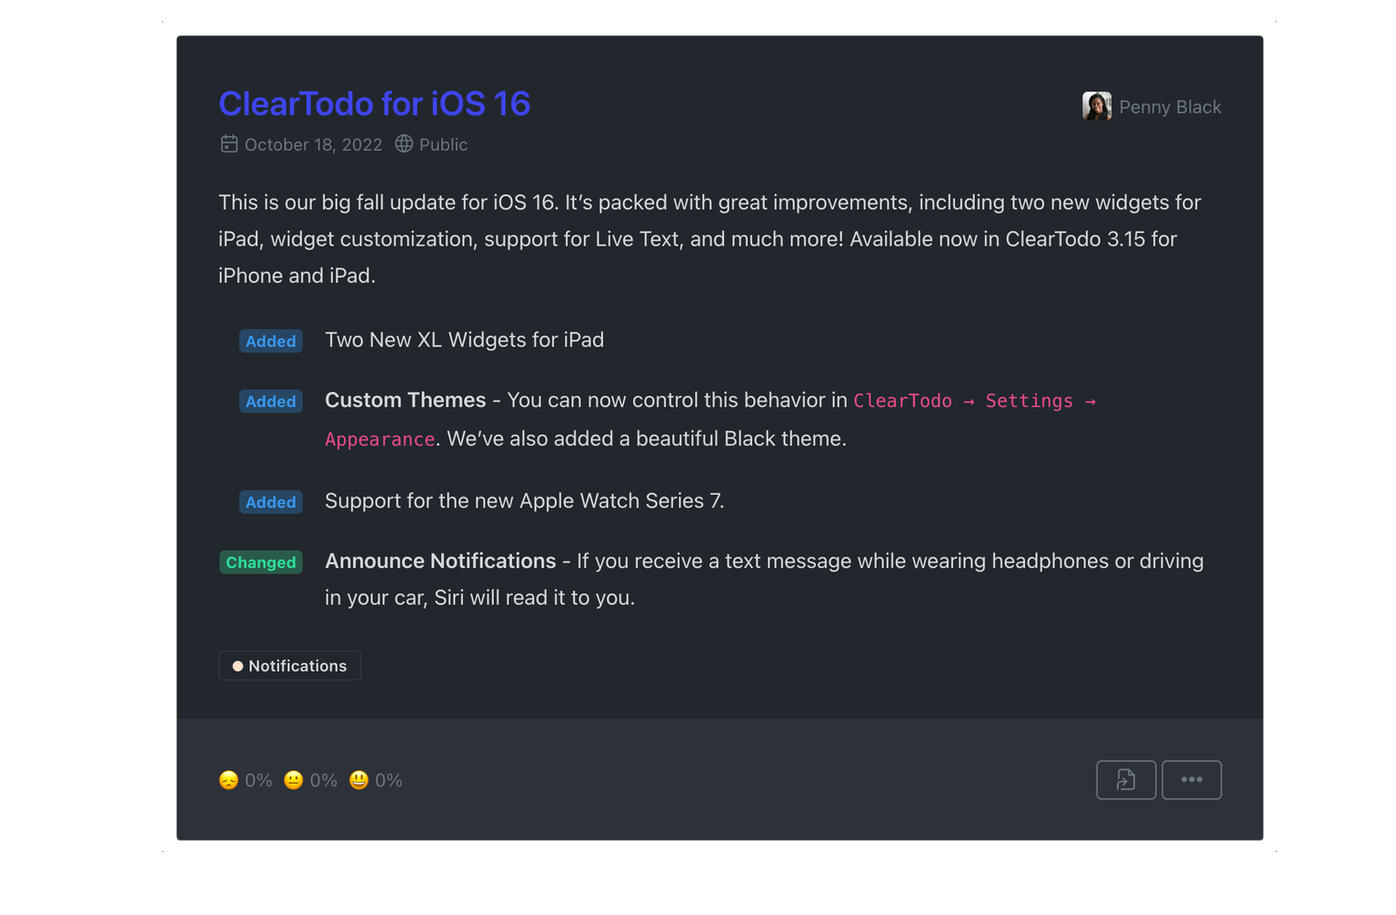Click the bold 'Announce Notifications' heading
The image size is (1396, 915).
tap(440, 561)
